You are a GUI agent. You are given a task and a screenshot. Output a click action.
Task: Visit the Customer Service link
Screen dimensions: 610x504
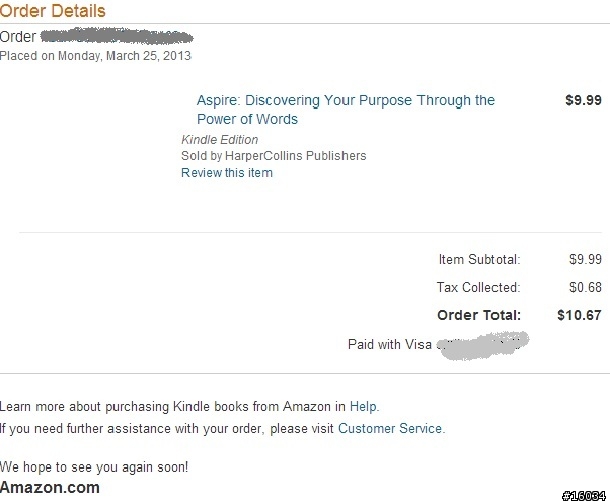click(390, 429)
